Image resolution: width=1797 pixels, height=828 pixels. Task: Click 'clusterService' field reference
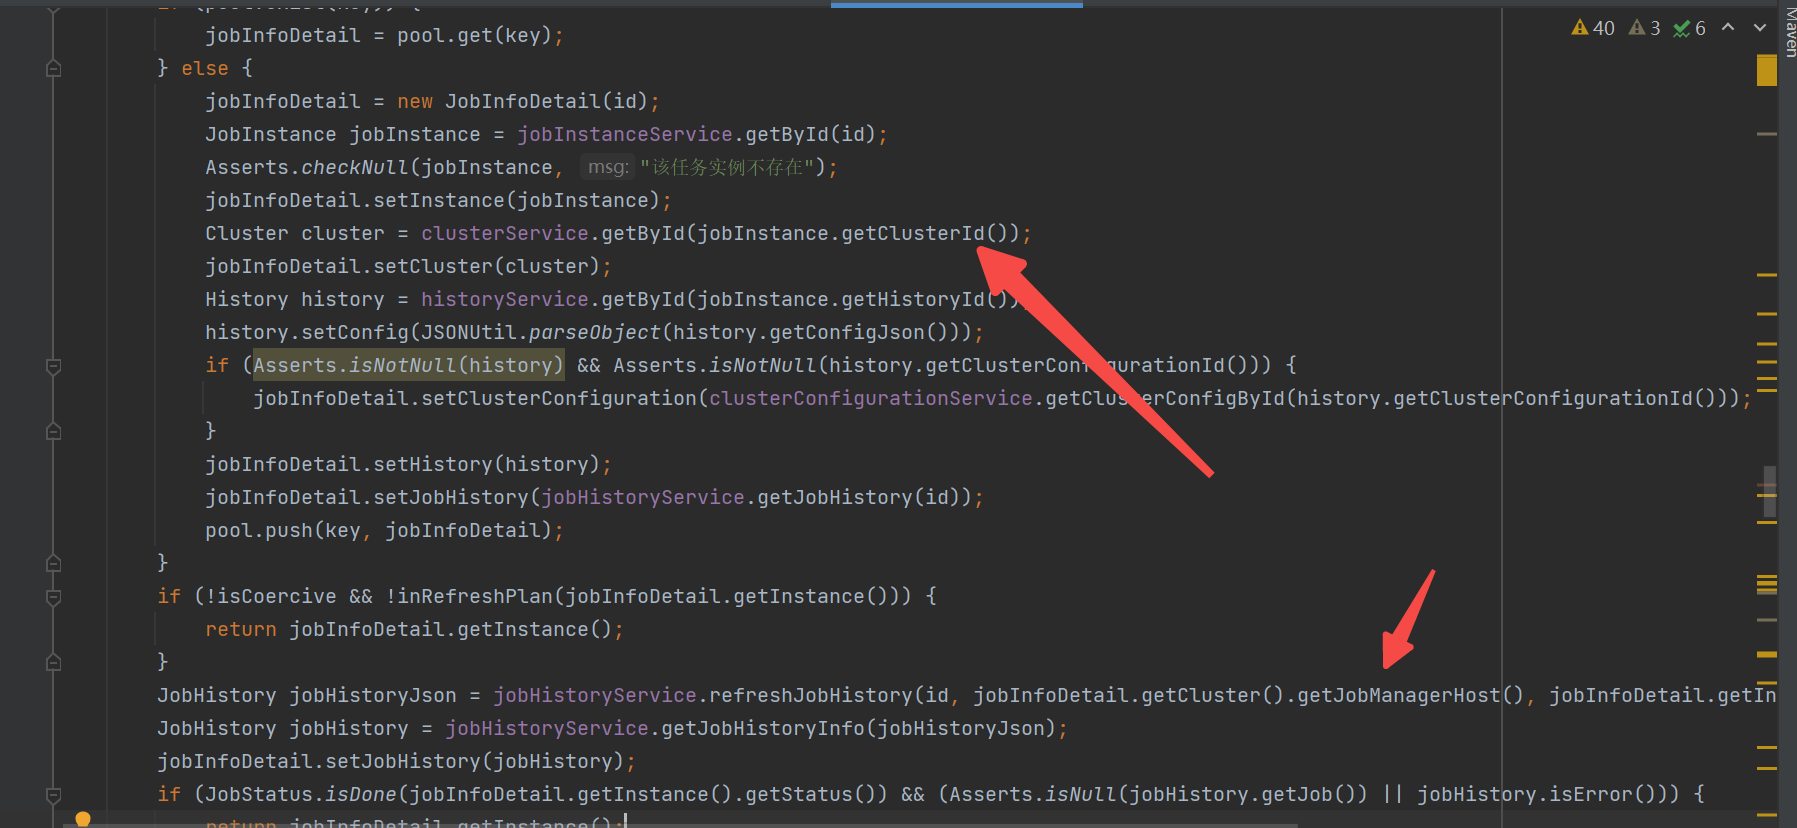[x=505, y=233]
